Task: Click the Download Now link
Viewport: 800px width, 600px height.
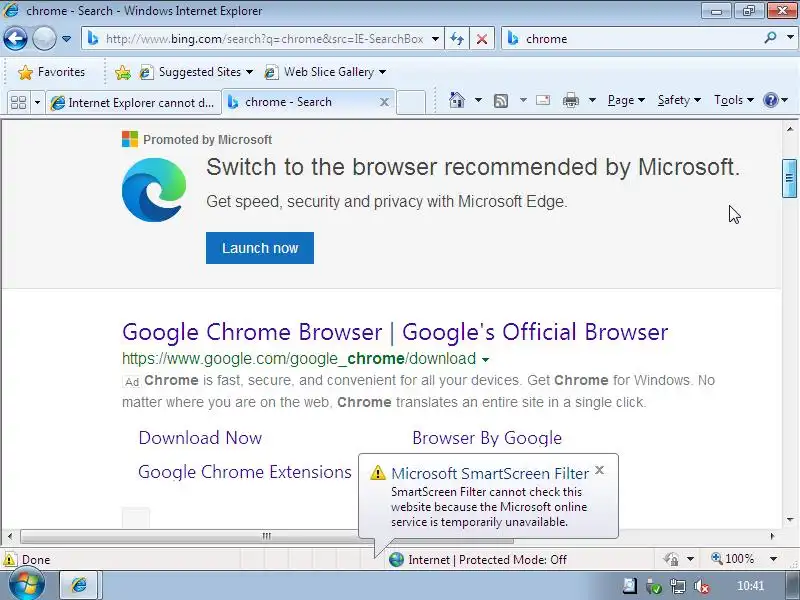Action: tap(200, 438)
